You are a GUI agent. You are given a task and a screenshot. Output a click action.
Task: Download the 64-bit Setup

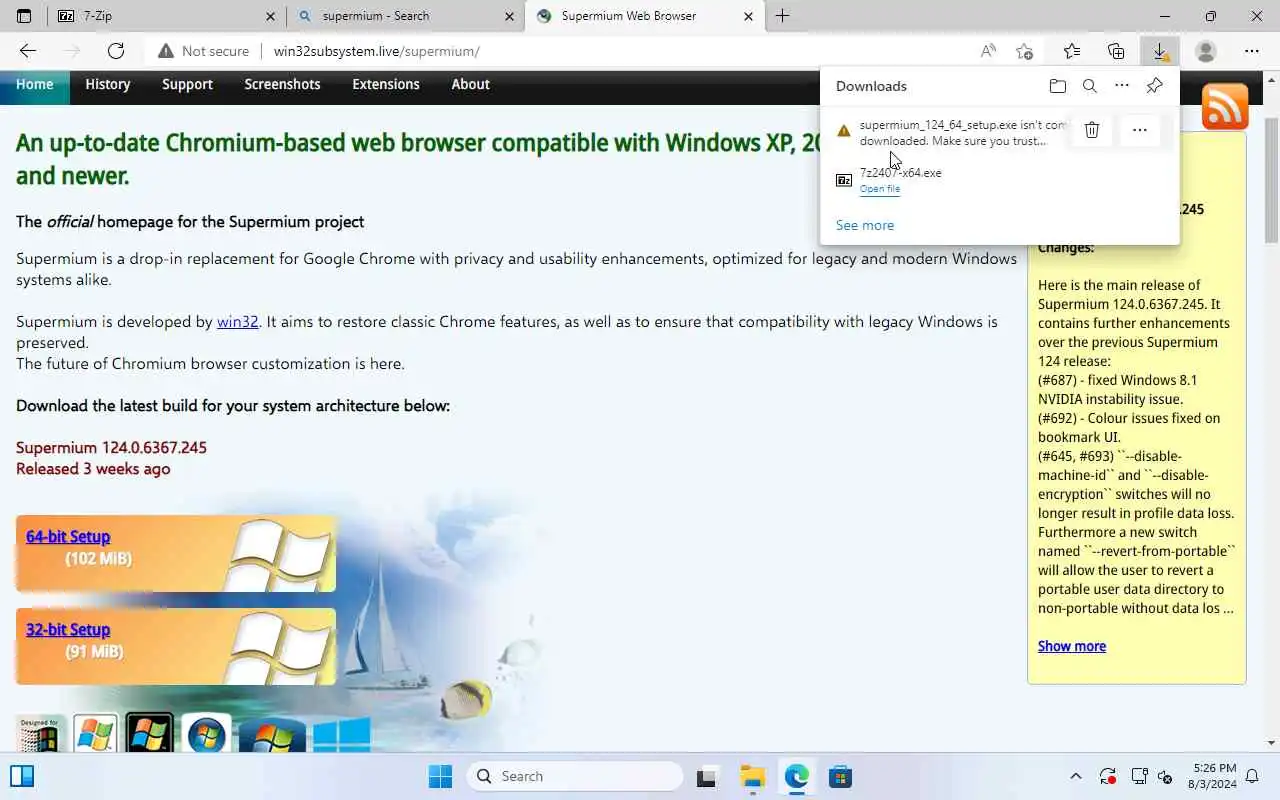click(68, 537)
